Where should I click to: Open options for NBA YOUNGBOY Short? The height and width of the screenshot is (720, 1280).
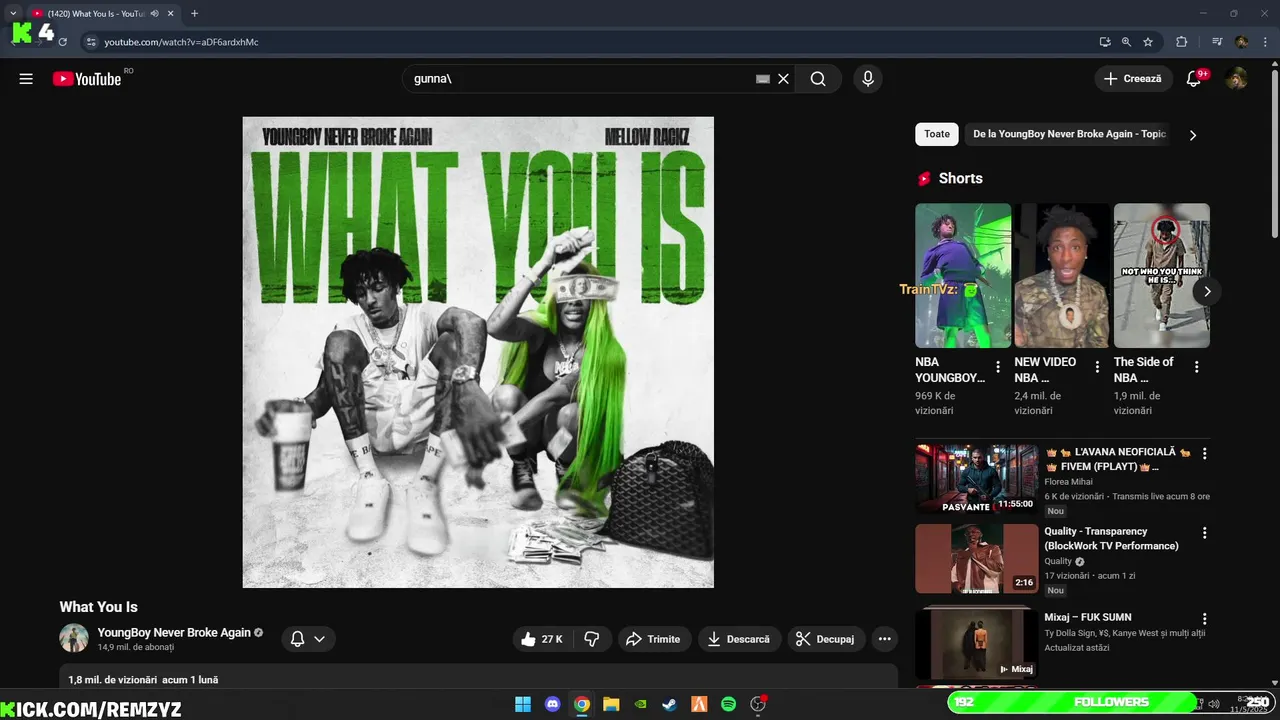998,367
